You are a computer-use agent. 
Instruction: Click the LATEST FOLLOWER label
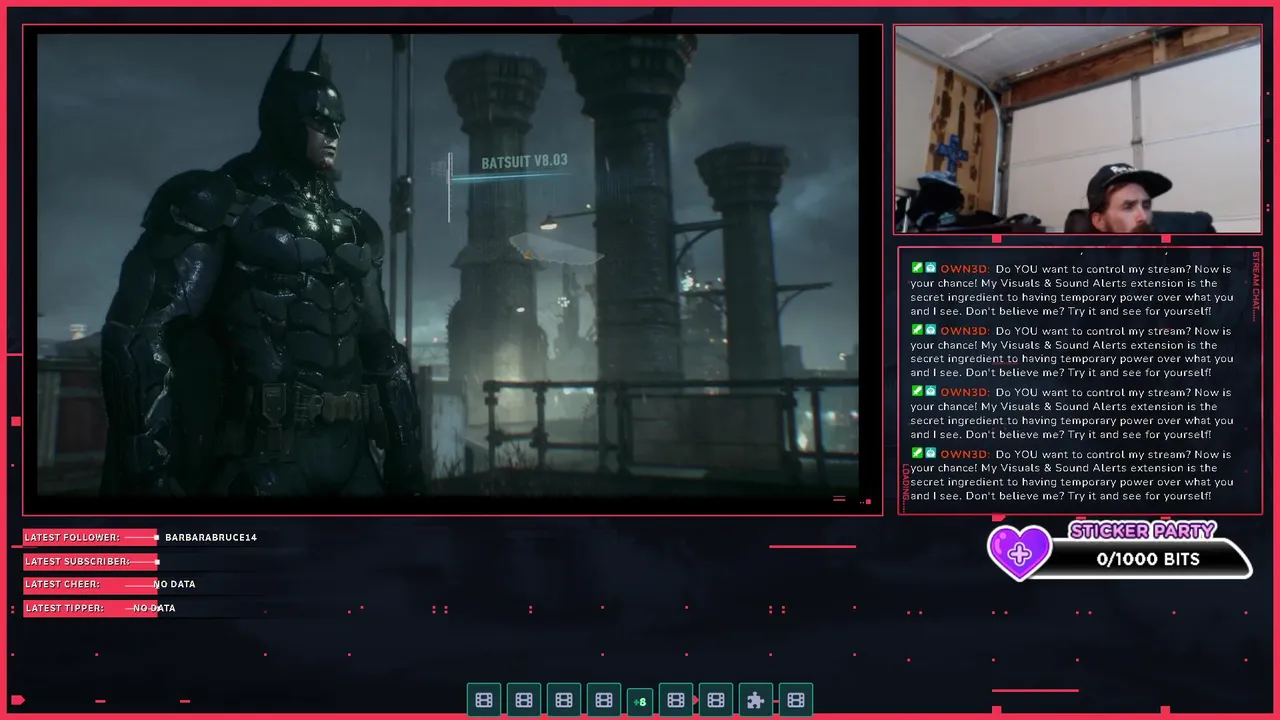pos(72,538)
